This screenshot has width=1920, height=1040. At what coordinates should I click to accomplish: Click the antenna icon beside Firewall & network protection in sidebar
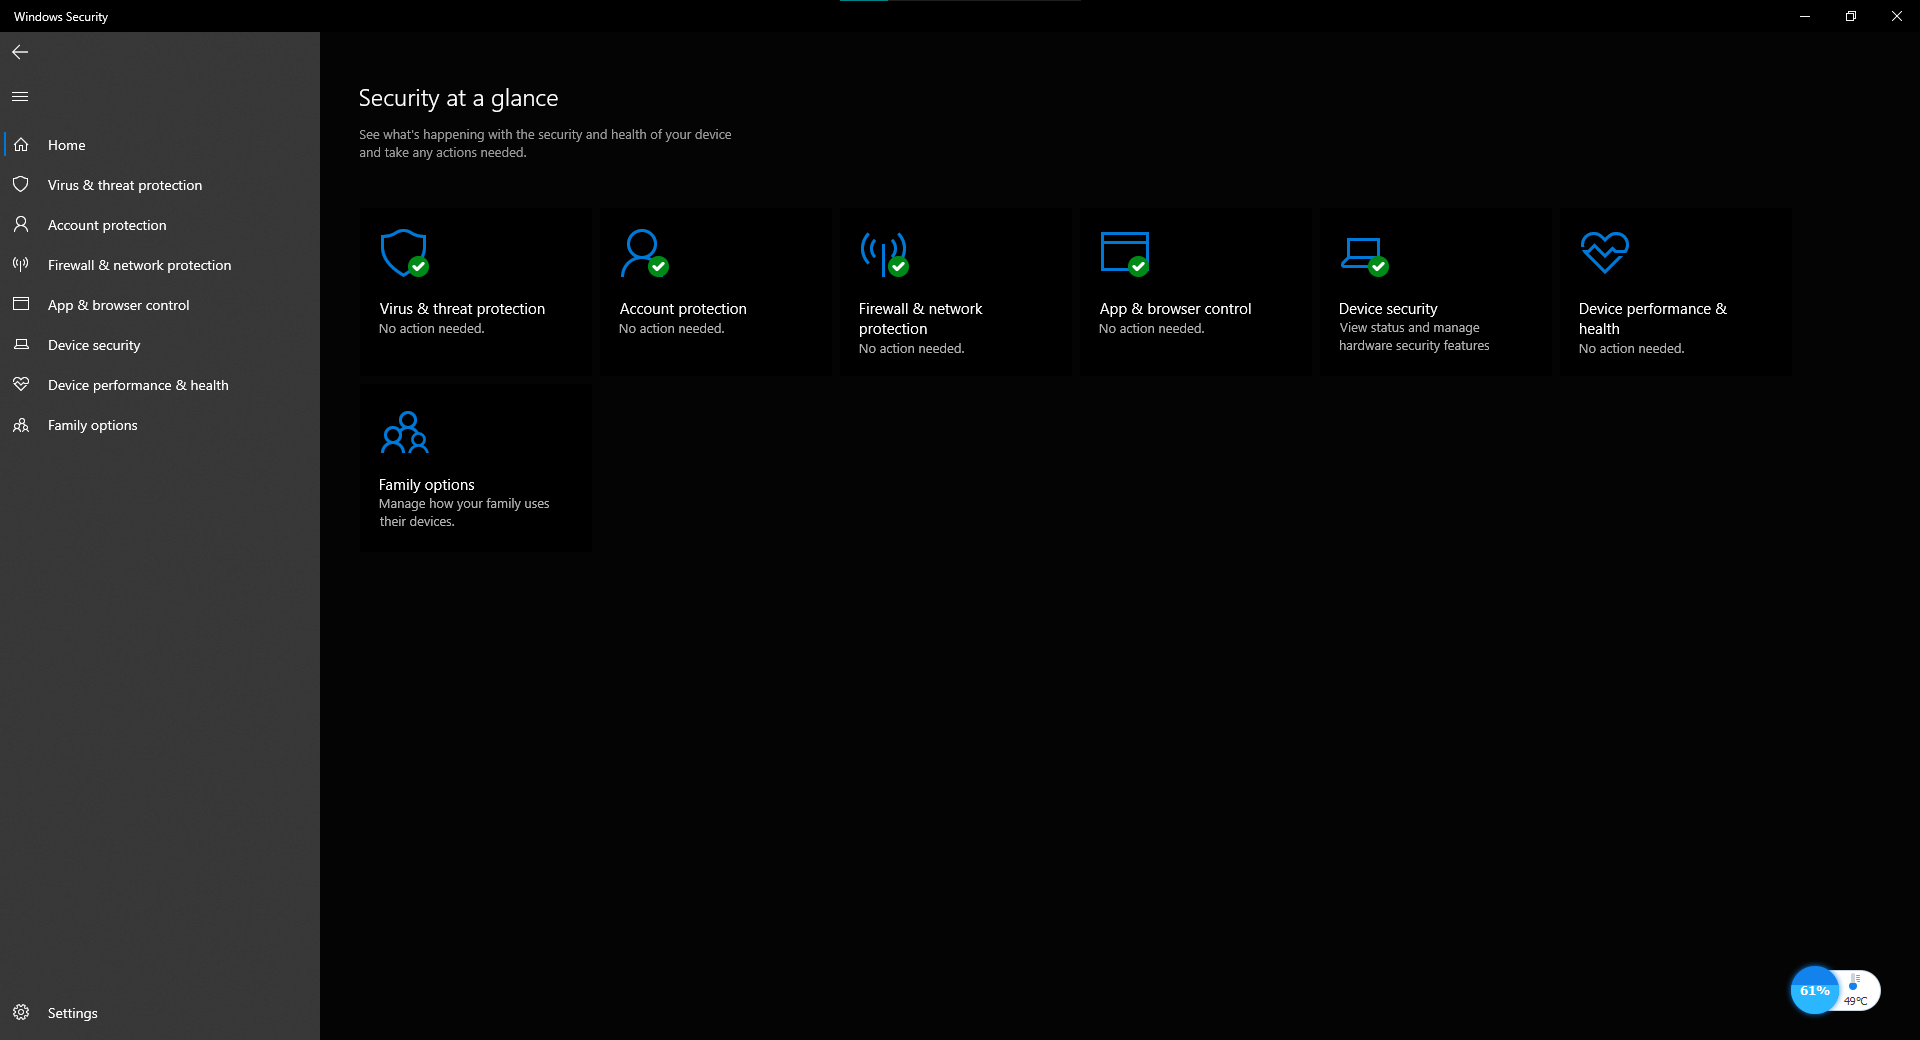tap(21, 265)
